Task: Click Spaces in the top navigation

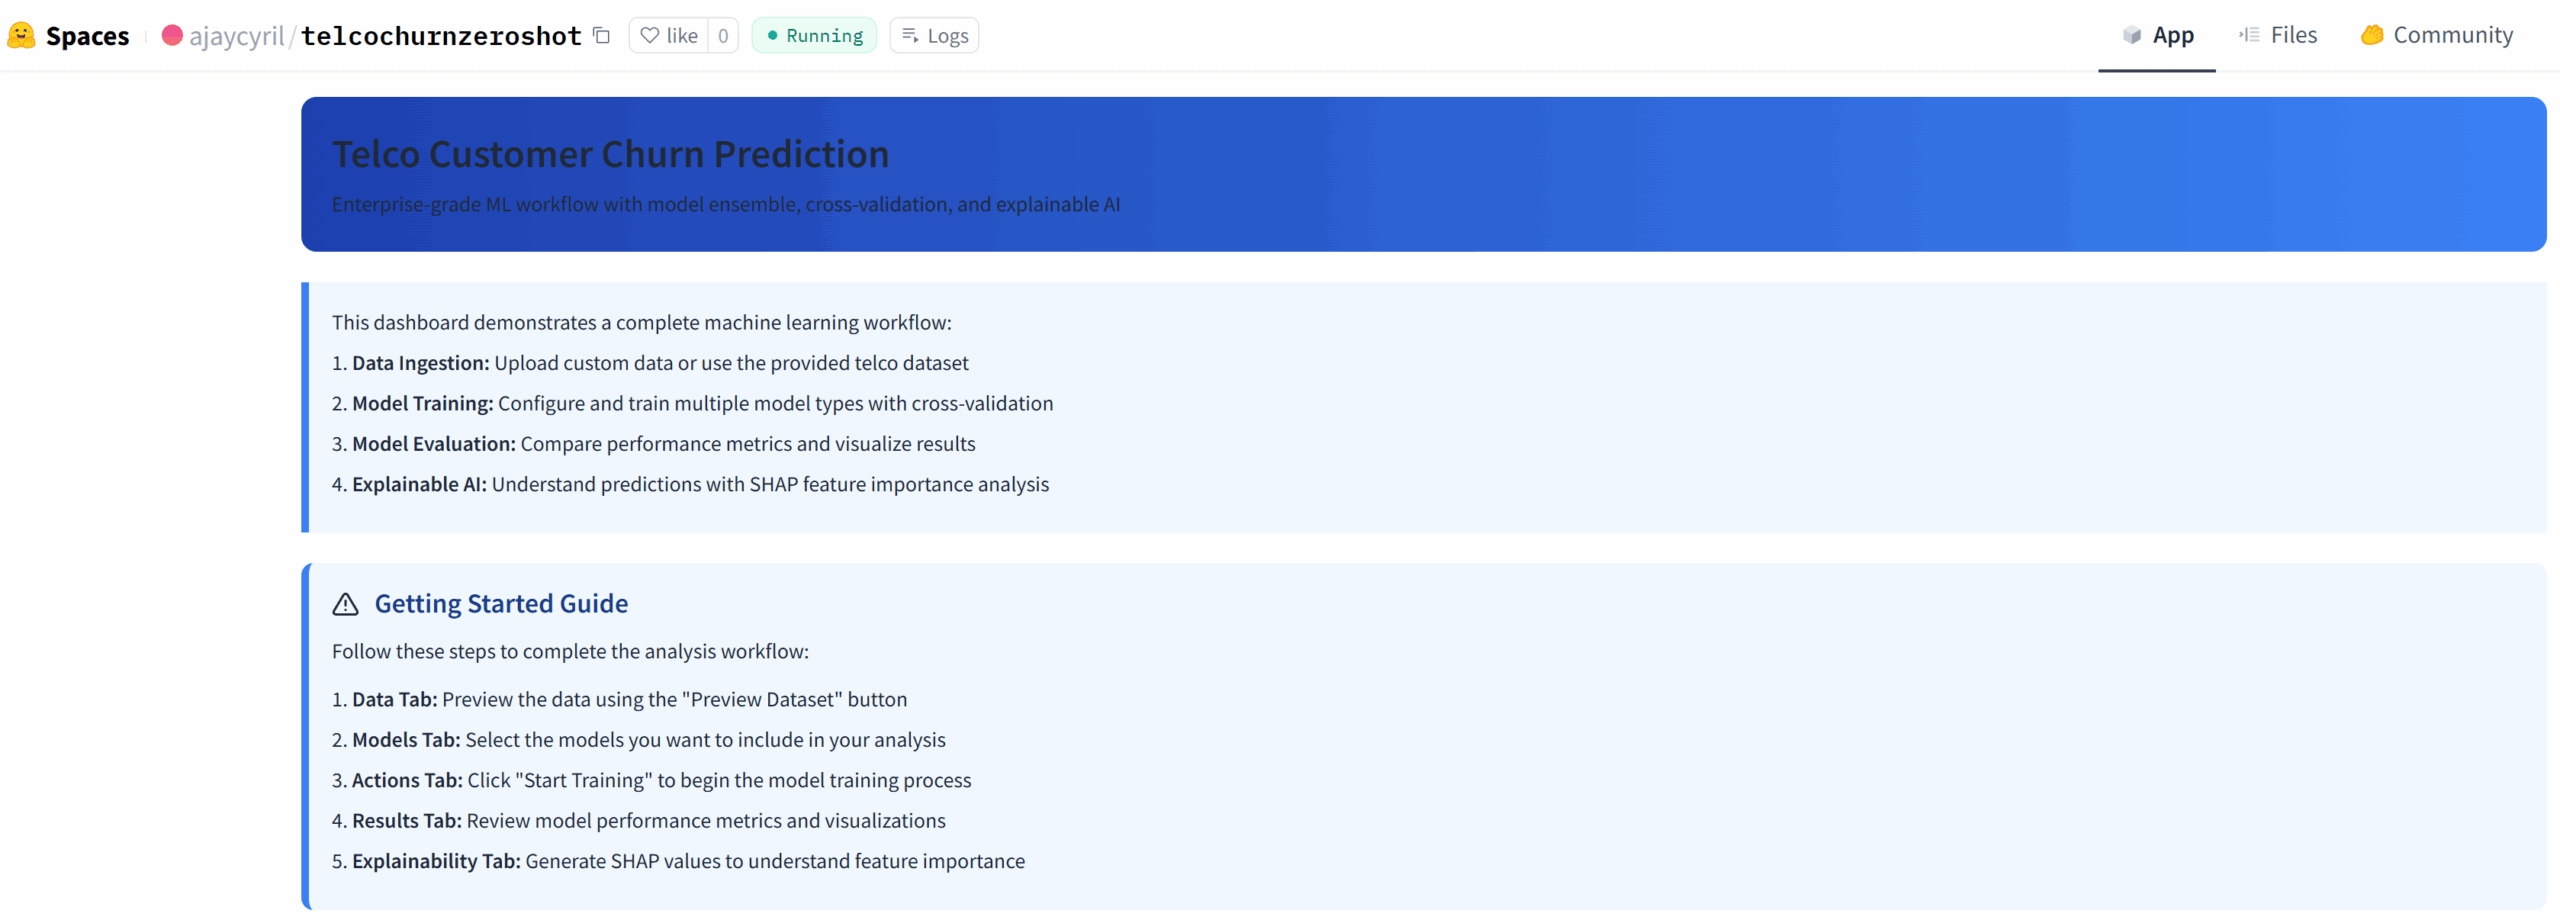Action: 86,35
